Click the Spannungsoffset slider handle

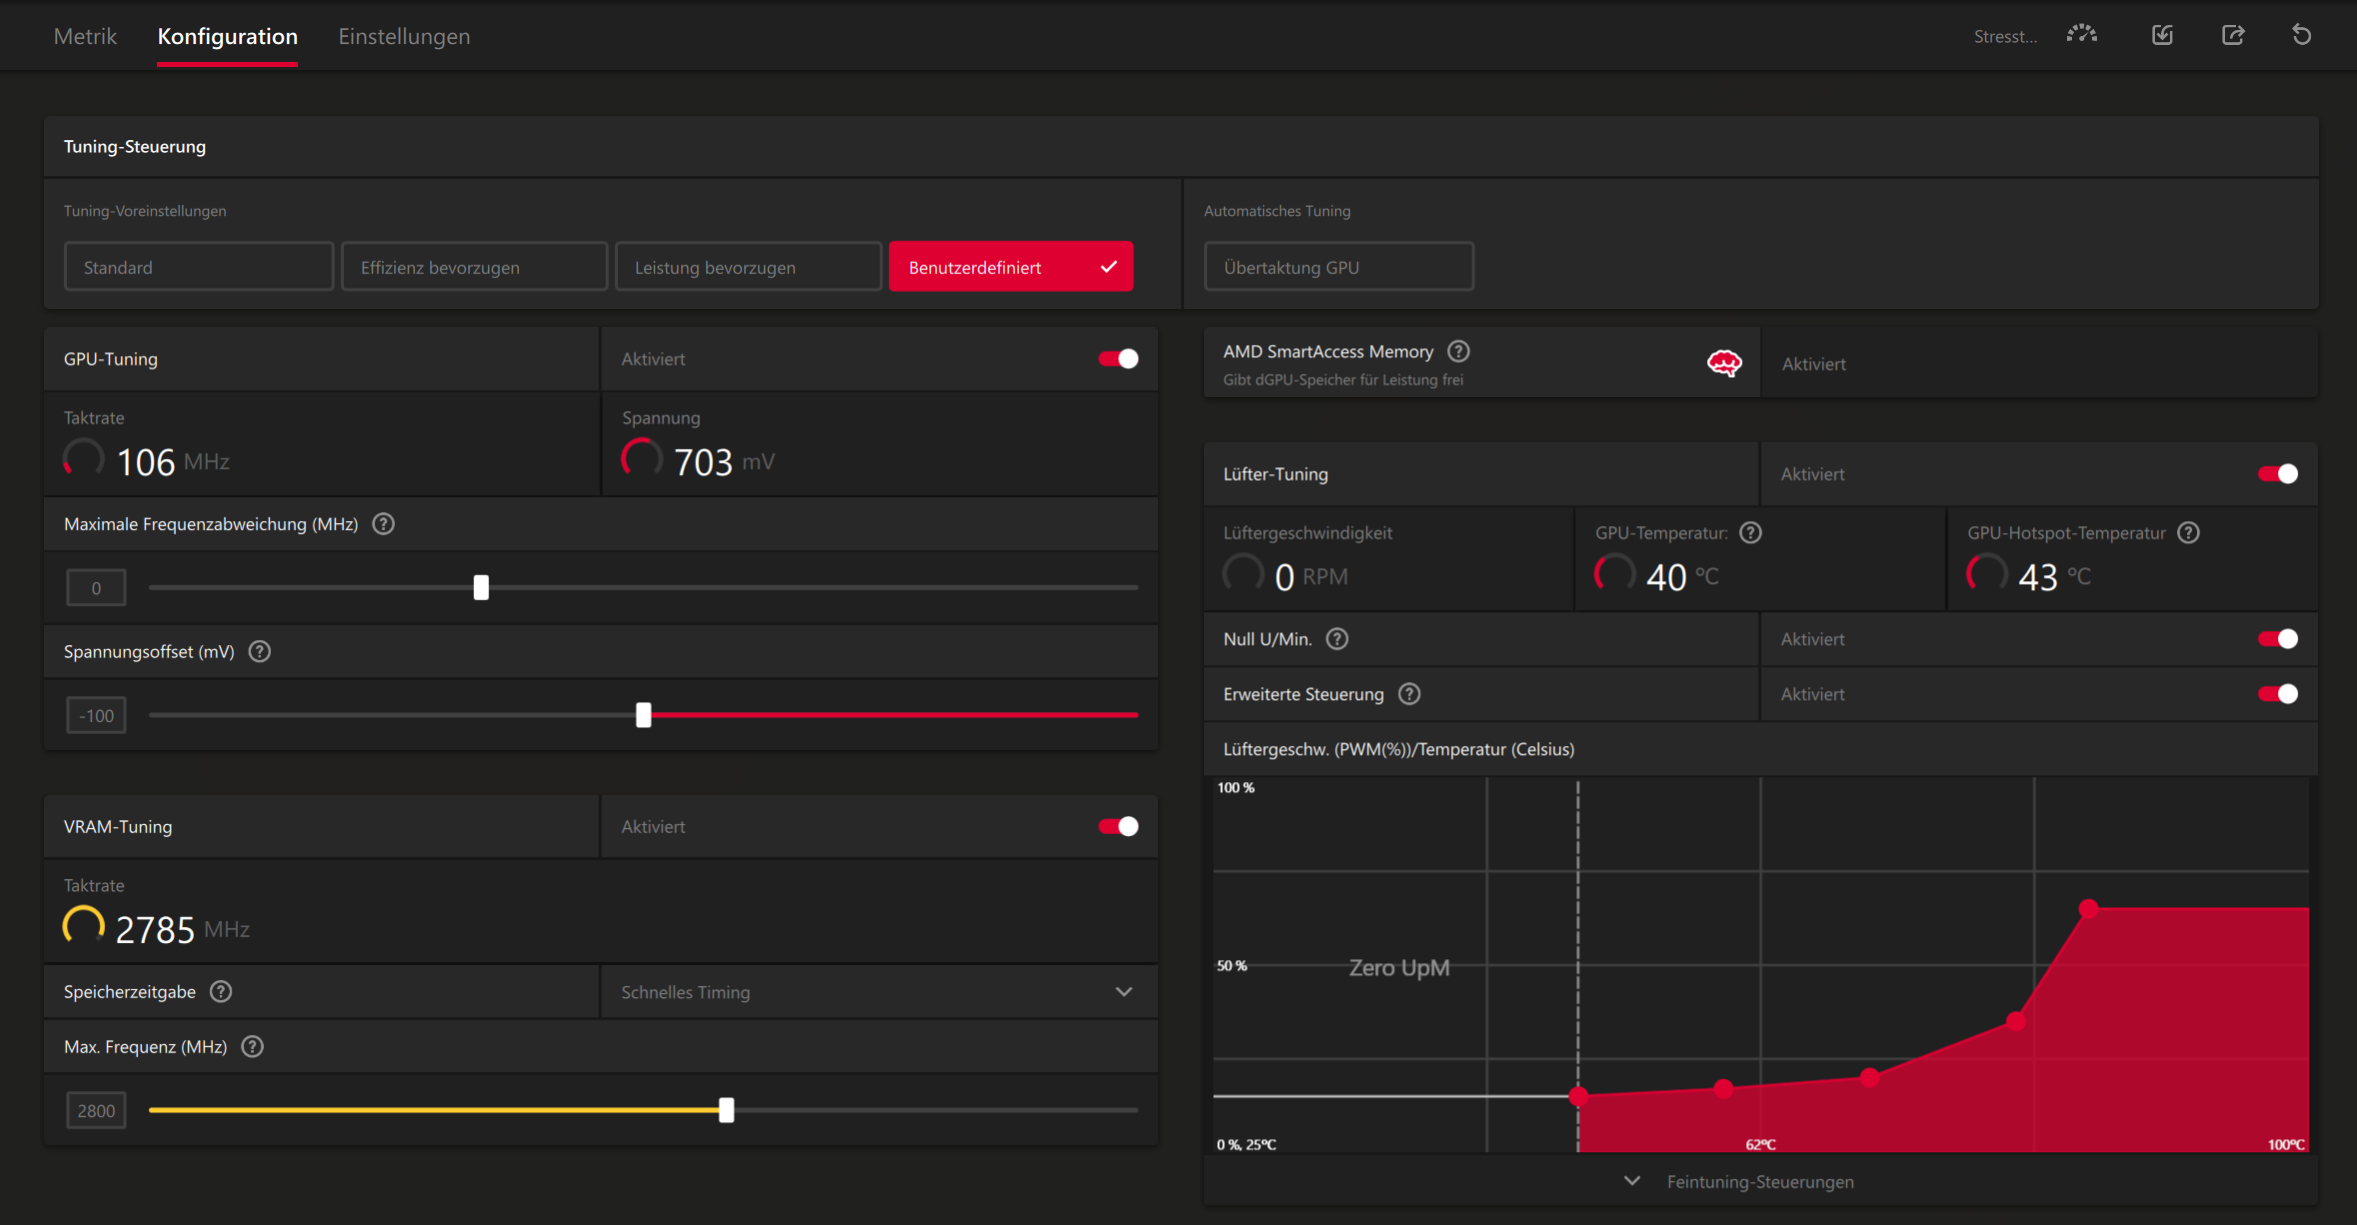(644, 715)
